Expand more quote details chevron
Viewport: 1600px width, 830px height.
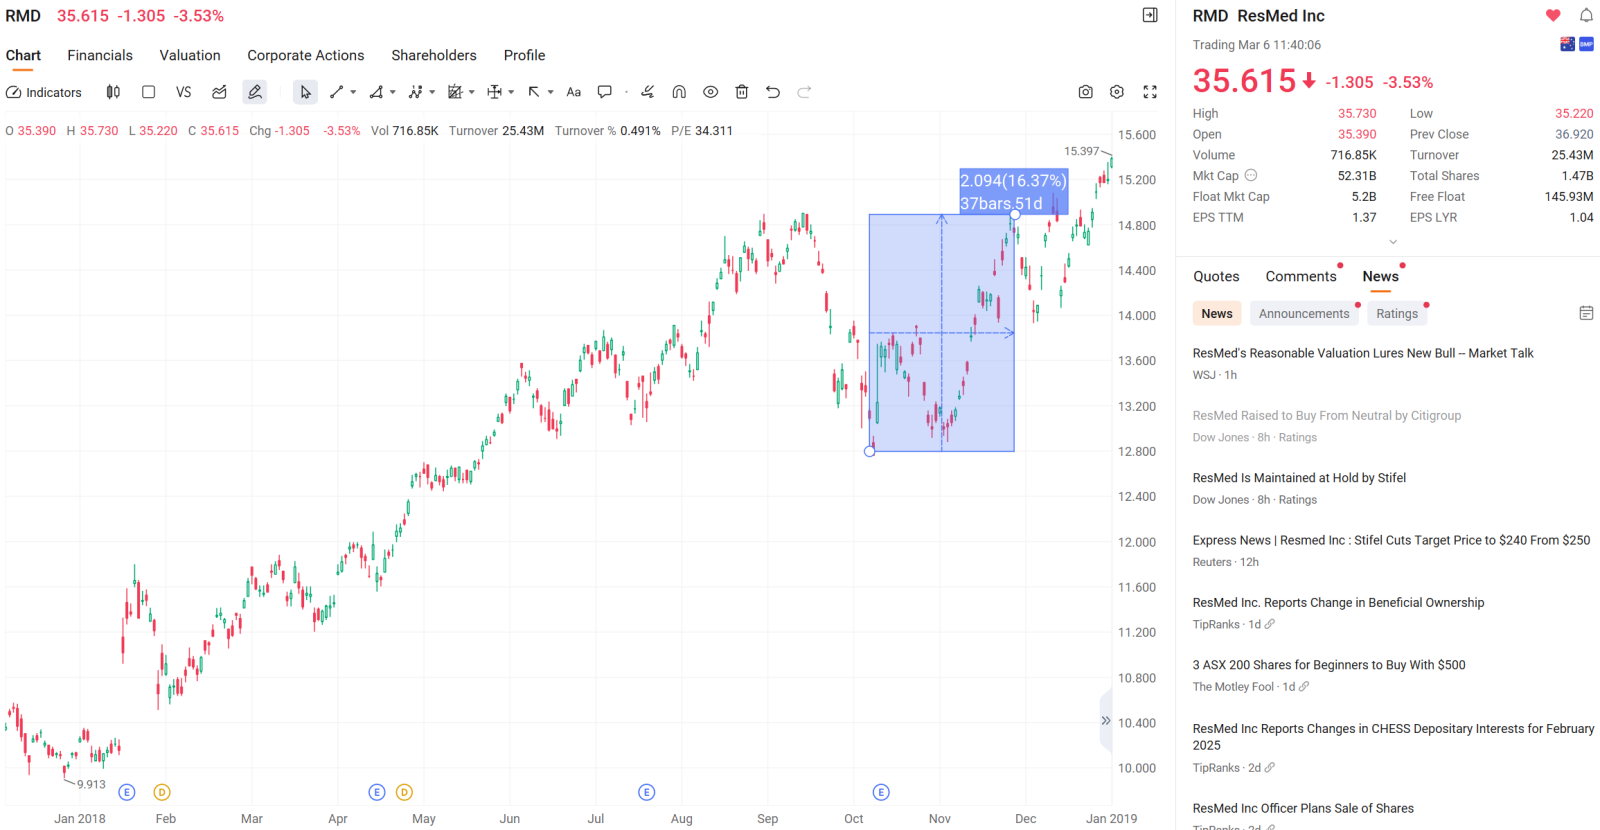pos(1393,242)
